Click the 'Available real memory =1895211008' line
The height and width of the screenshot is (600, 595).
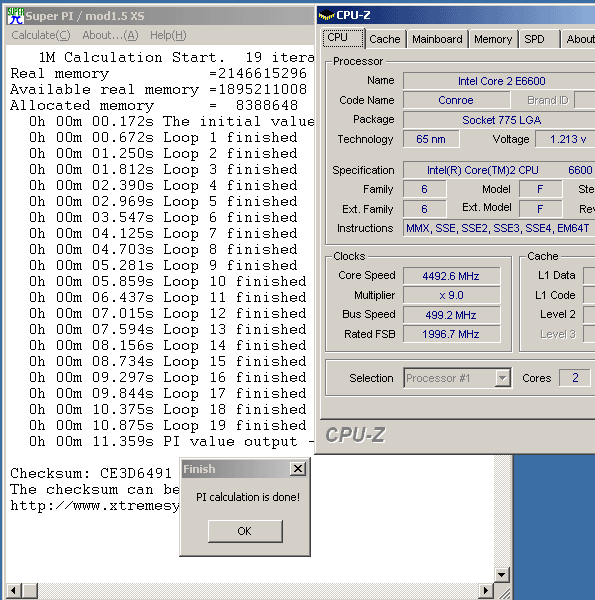click(158, 90)
